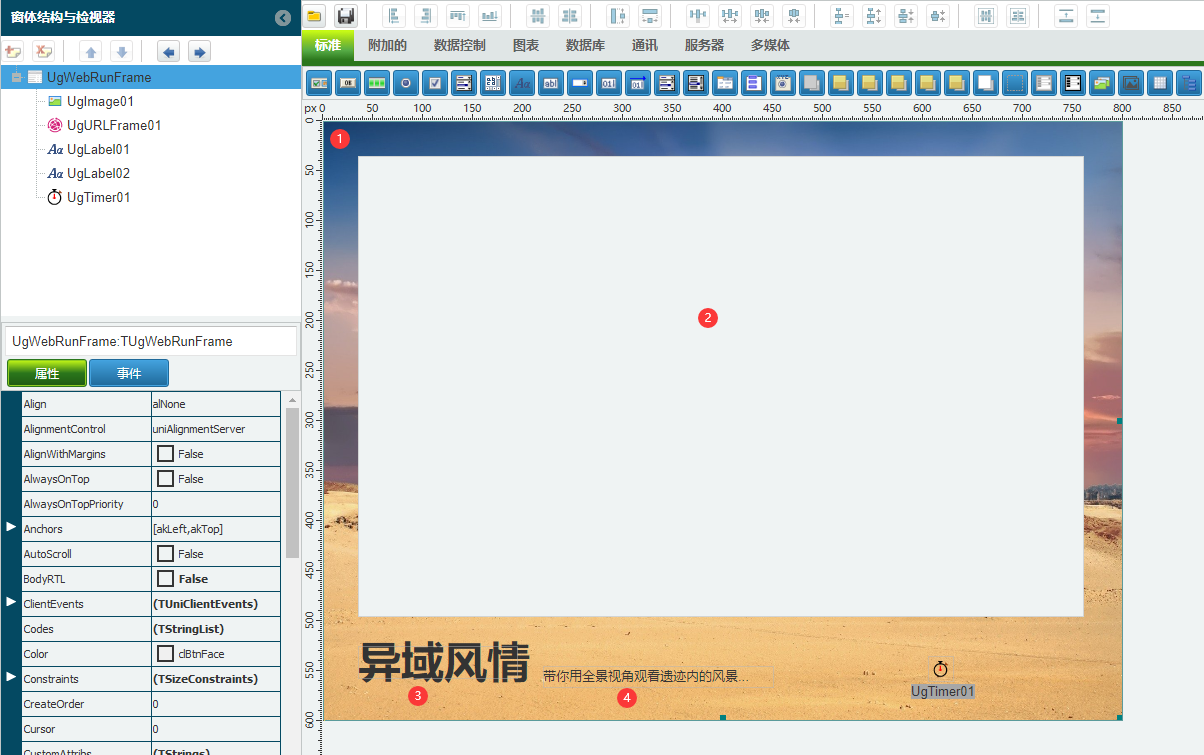Click the alNone value of Align
The image size is (1204, 755).
click(x=215, y=404)
